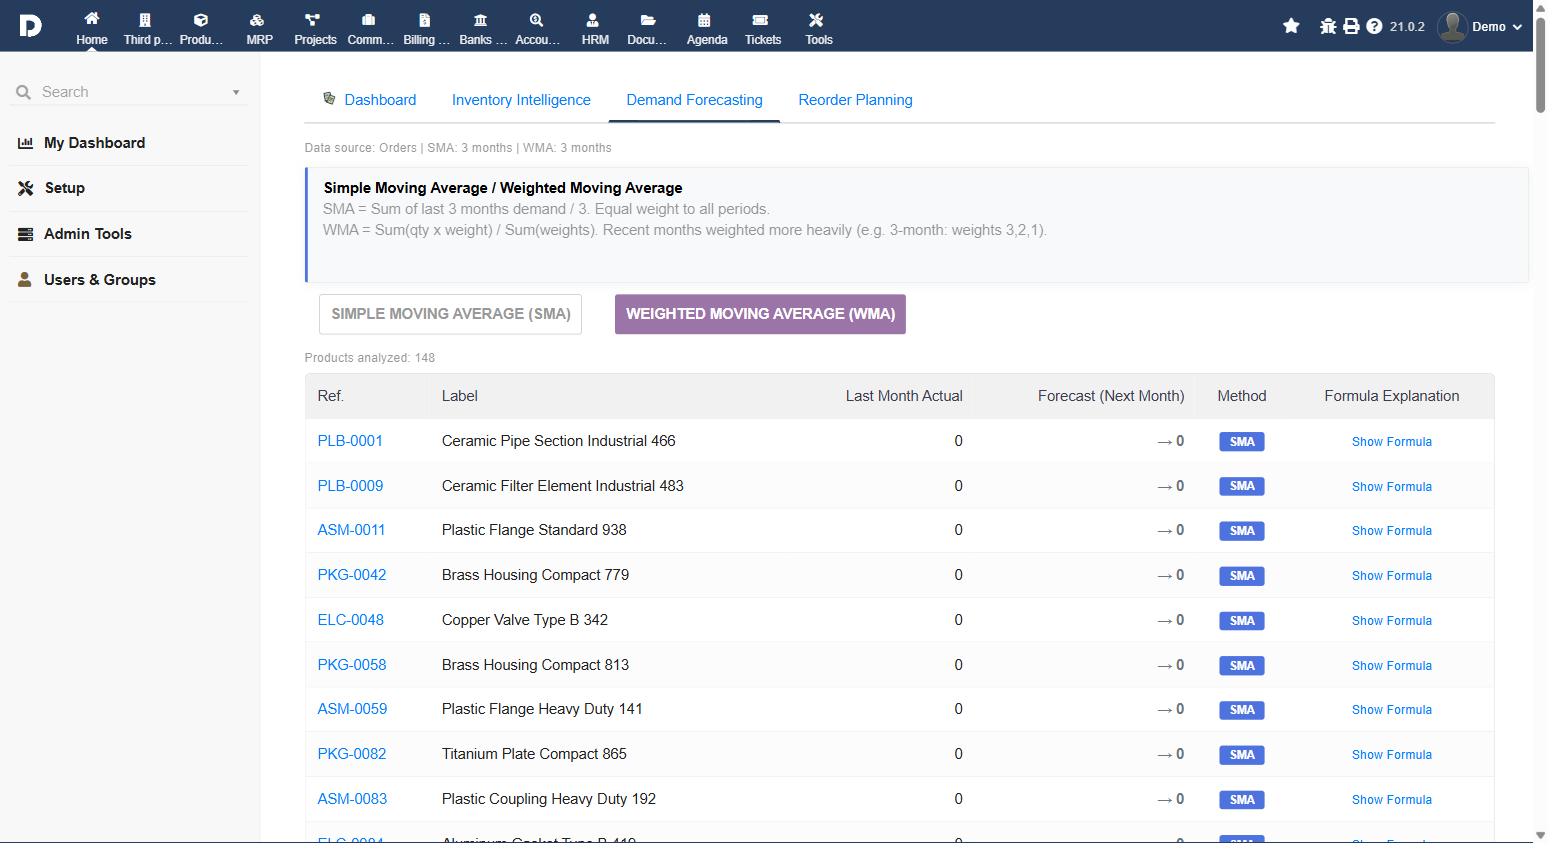Open the help question mark icon
This screenshot has width=1548, height=843.
click(1374, 26)
